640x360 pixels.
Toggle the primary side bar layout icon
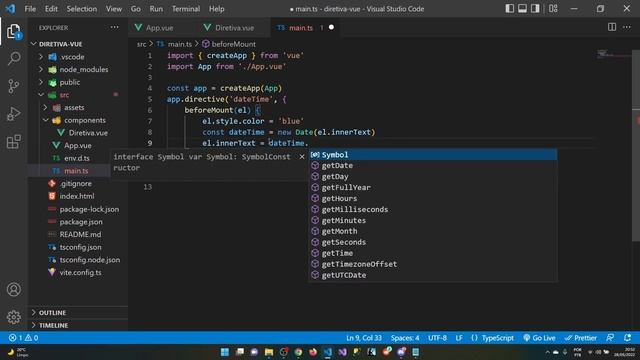coord(509,9)
